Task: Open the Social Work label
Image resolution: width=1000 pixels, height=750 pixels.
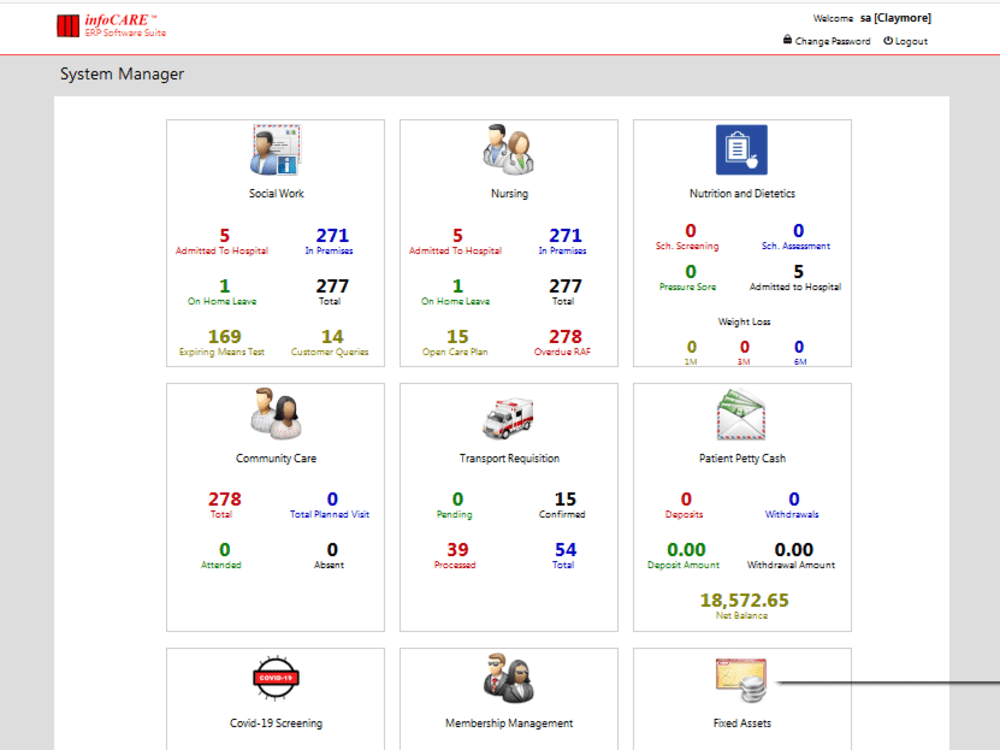Action: coord(276,193)
